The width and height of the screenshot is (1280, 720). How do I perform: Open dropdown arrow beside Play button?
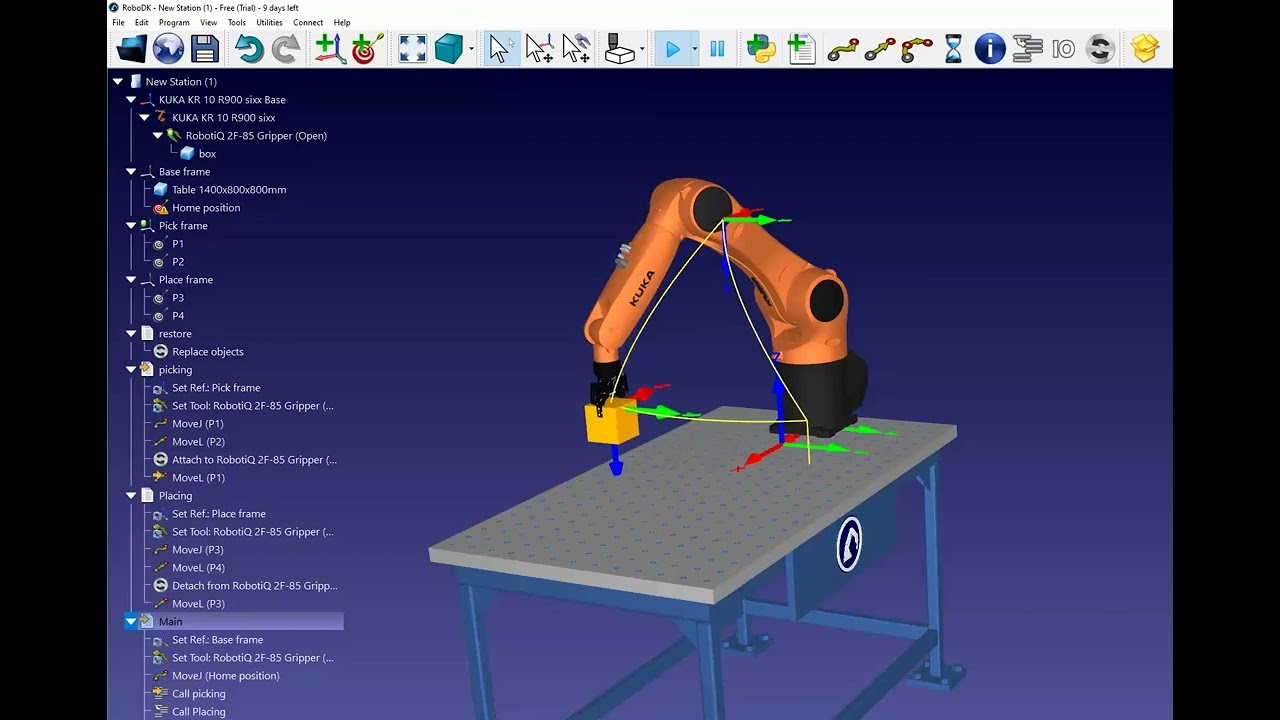click(x=694, y=49)
